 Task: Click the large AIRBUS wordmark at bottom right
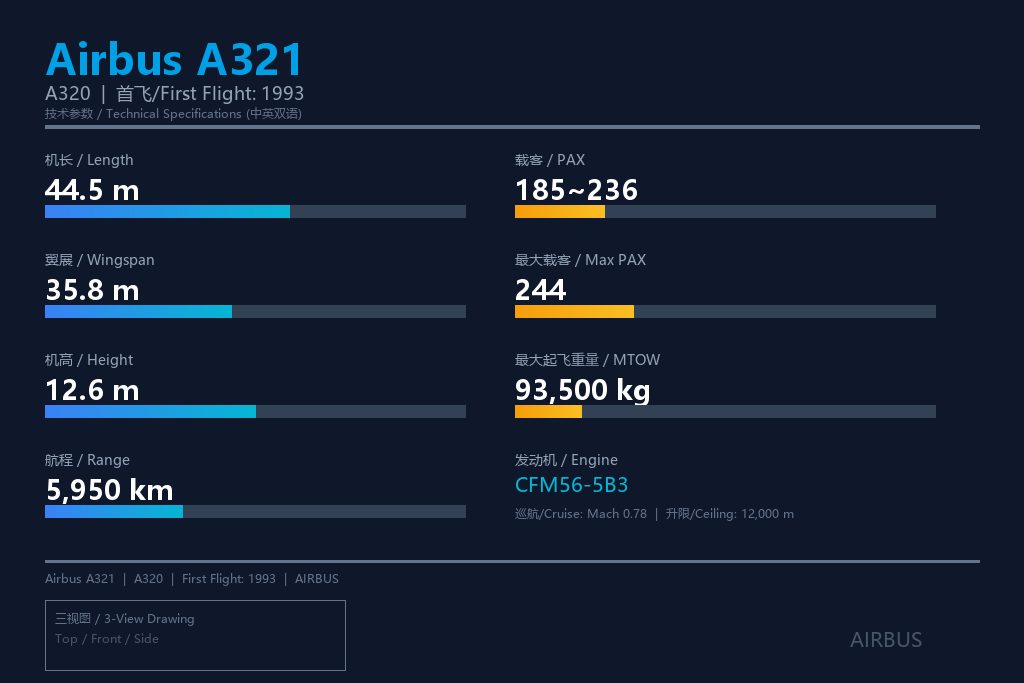click(x=886, y=640)
